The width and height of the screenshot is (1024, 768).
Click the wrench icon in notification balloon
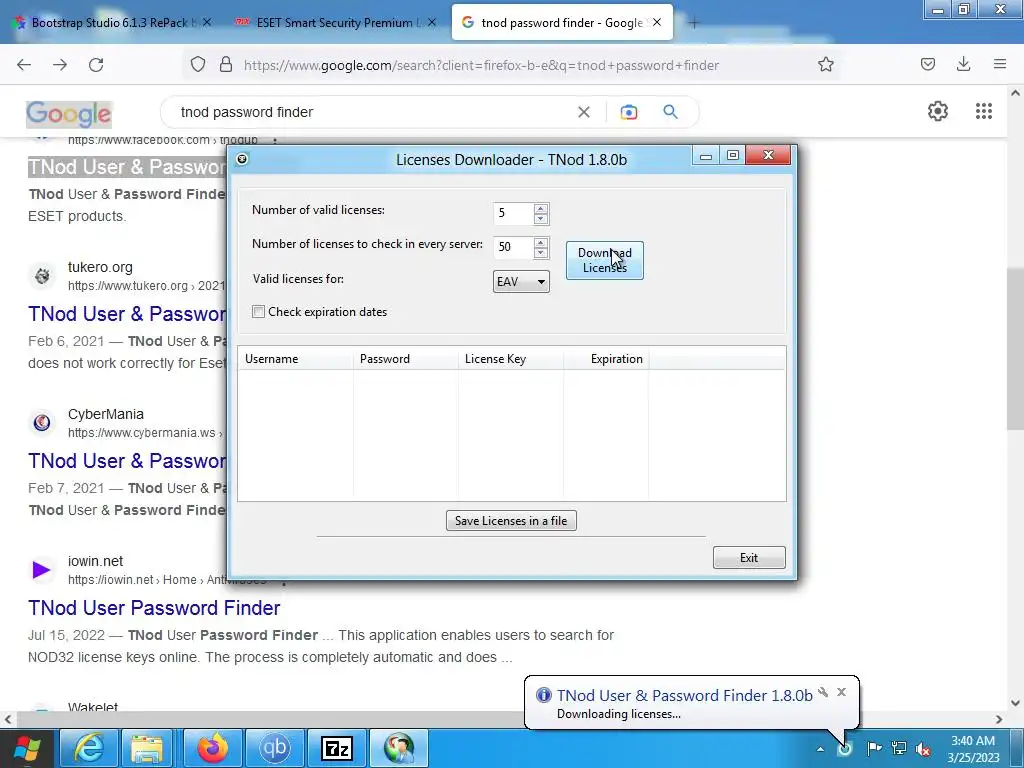click(x=823, y=692)
